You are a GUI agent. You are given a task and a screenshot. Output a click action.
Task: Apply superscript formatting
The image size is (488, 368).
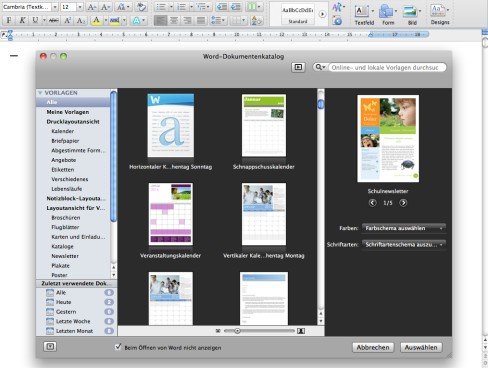[67, 20]
